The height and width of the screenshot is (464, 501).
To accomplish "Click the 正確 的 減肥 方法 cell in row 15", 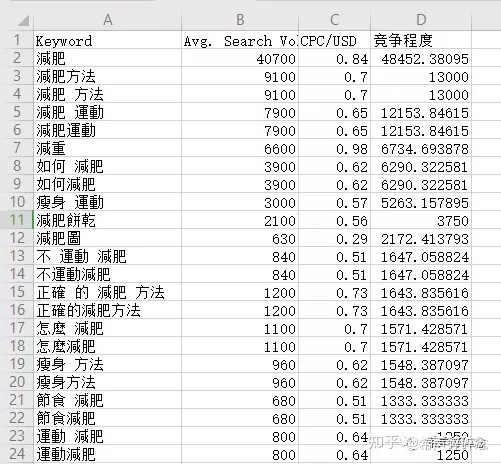I will click(107, 292).
